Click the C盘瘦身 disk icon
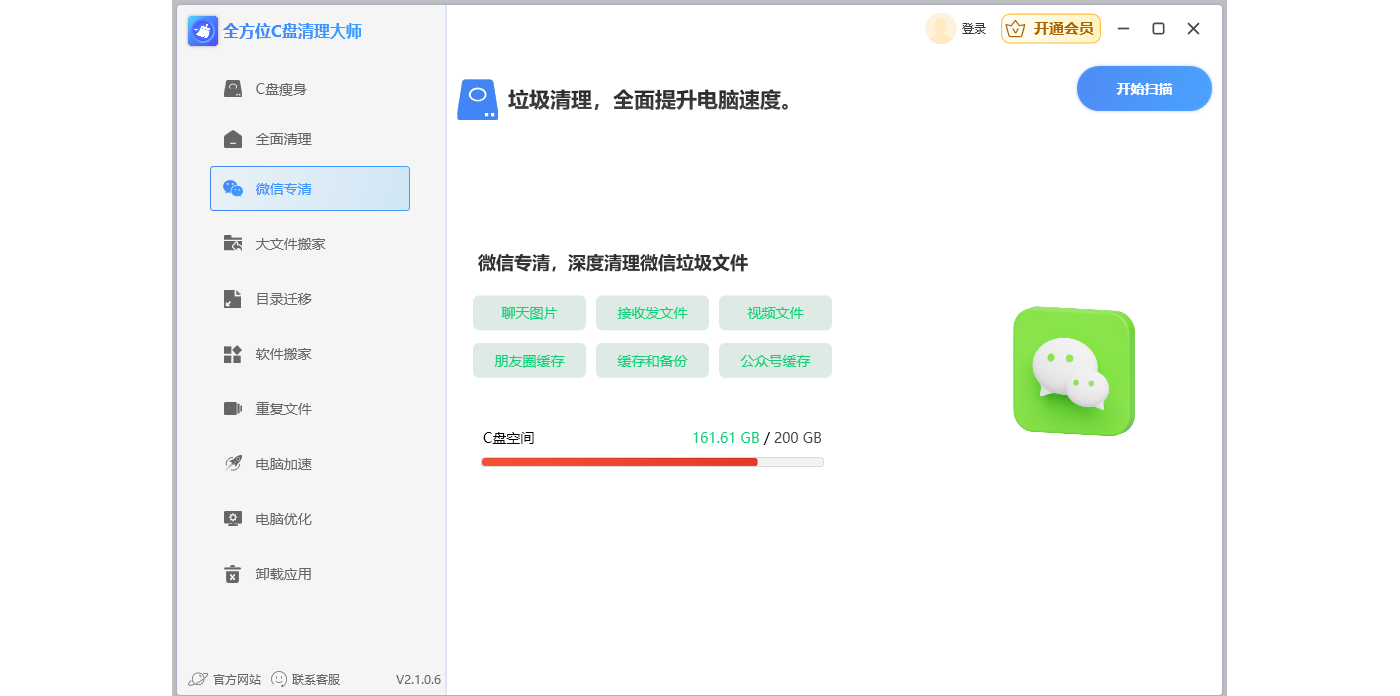Screen dimensions: 1400x696 [x=233, y=89]
